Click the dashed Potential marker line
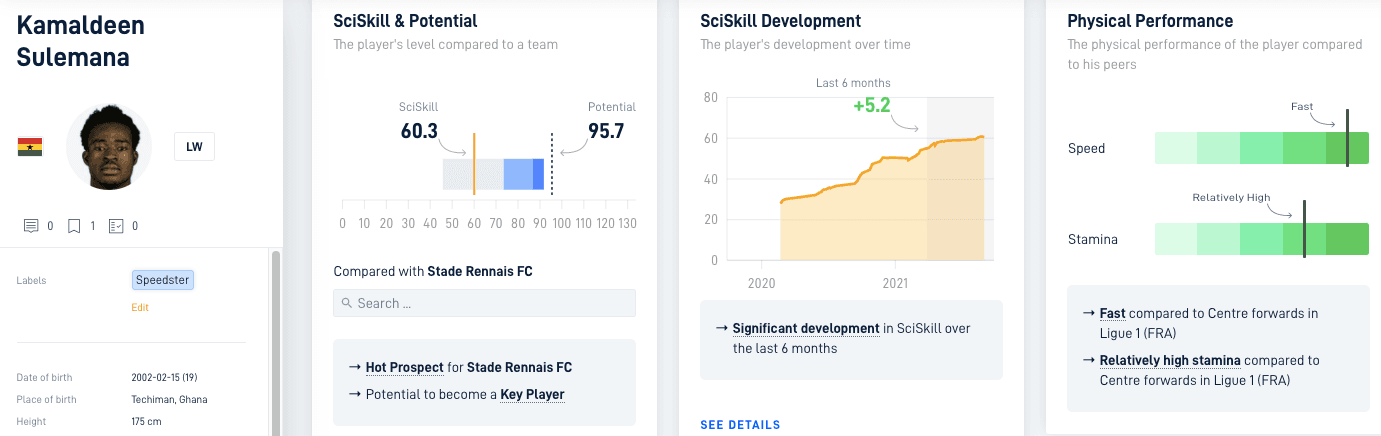Screen dimensions: 1381x436 click(x=551, y=162)
